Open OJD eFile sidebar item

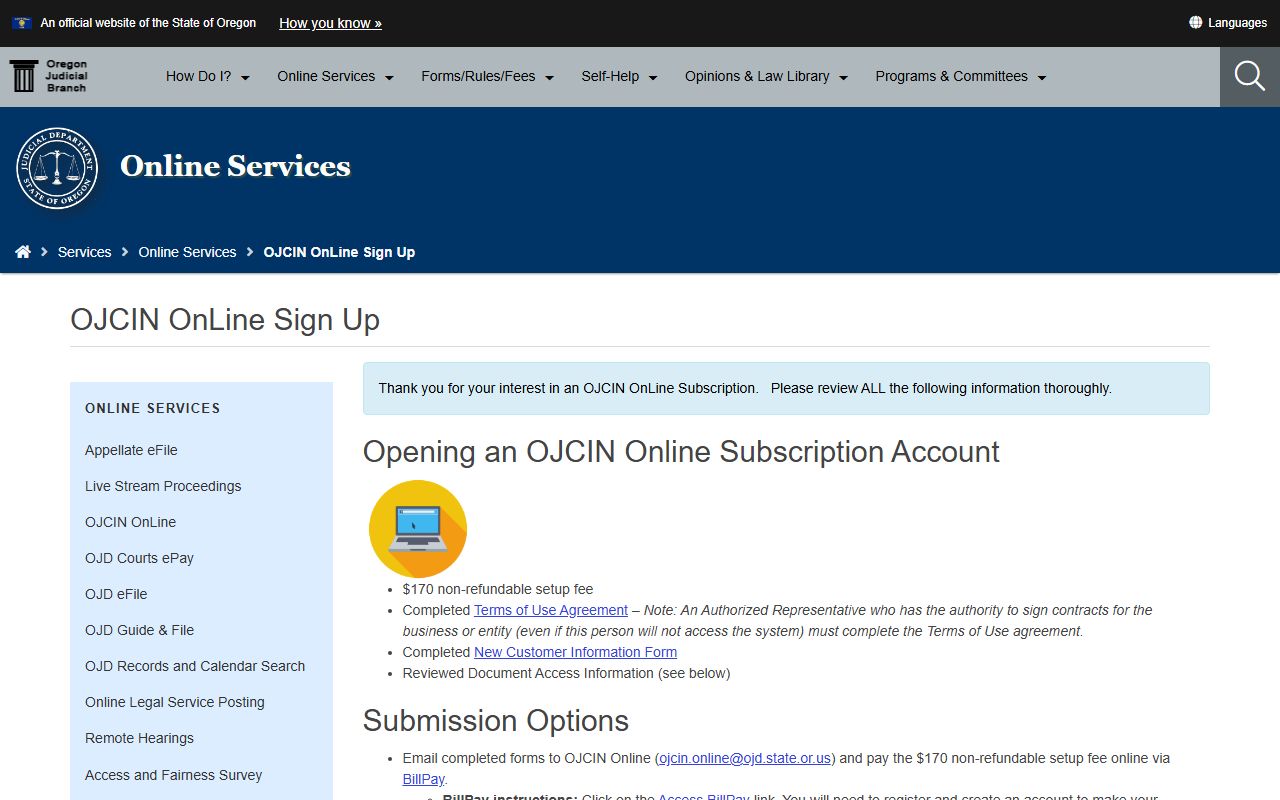coord(116,594)
